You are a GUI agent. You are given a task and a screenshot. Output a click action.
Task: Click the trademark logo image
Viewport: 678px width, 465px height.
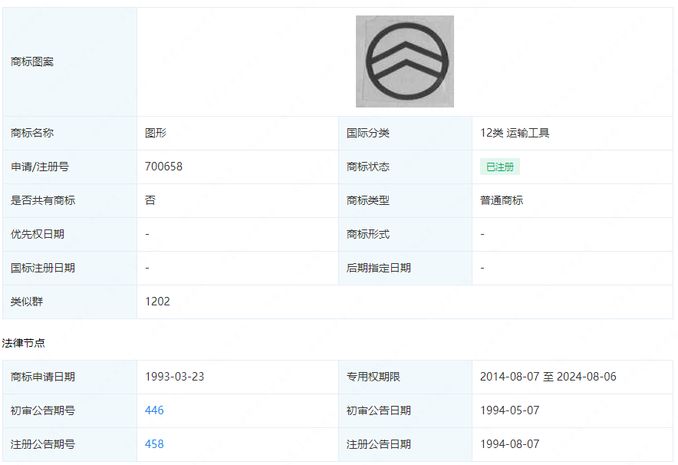pyautogui.click(x=404, y=61)
